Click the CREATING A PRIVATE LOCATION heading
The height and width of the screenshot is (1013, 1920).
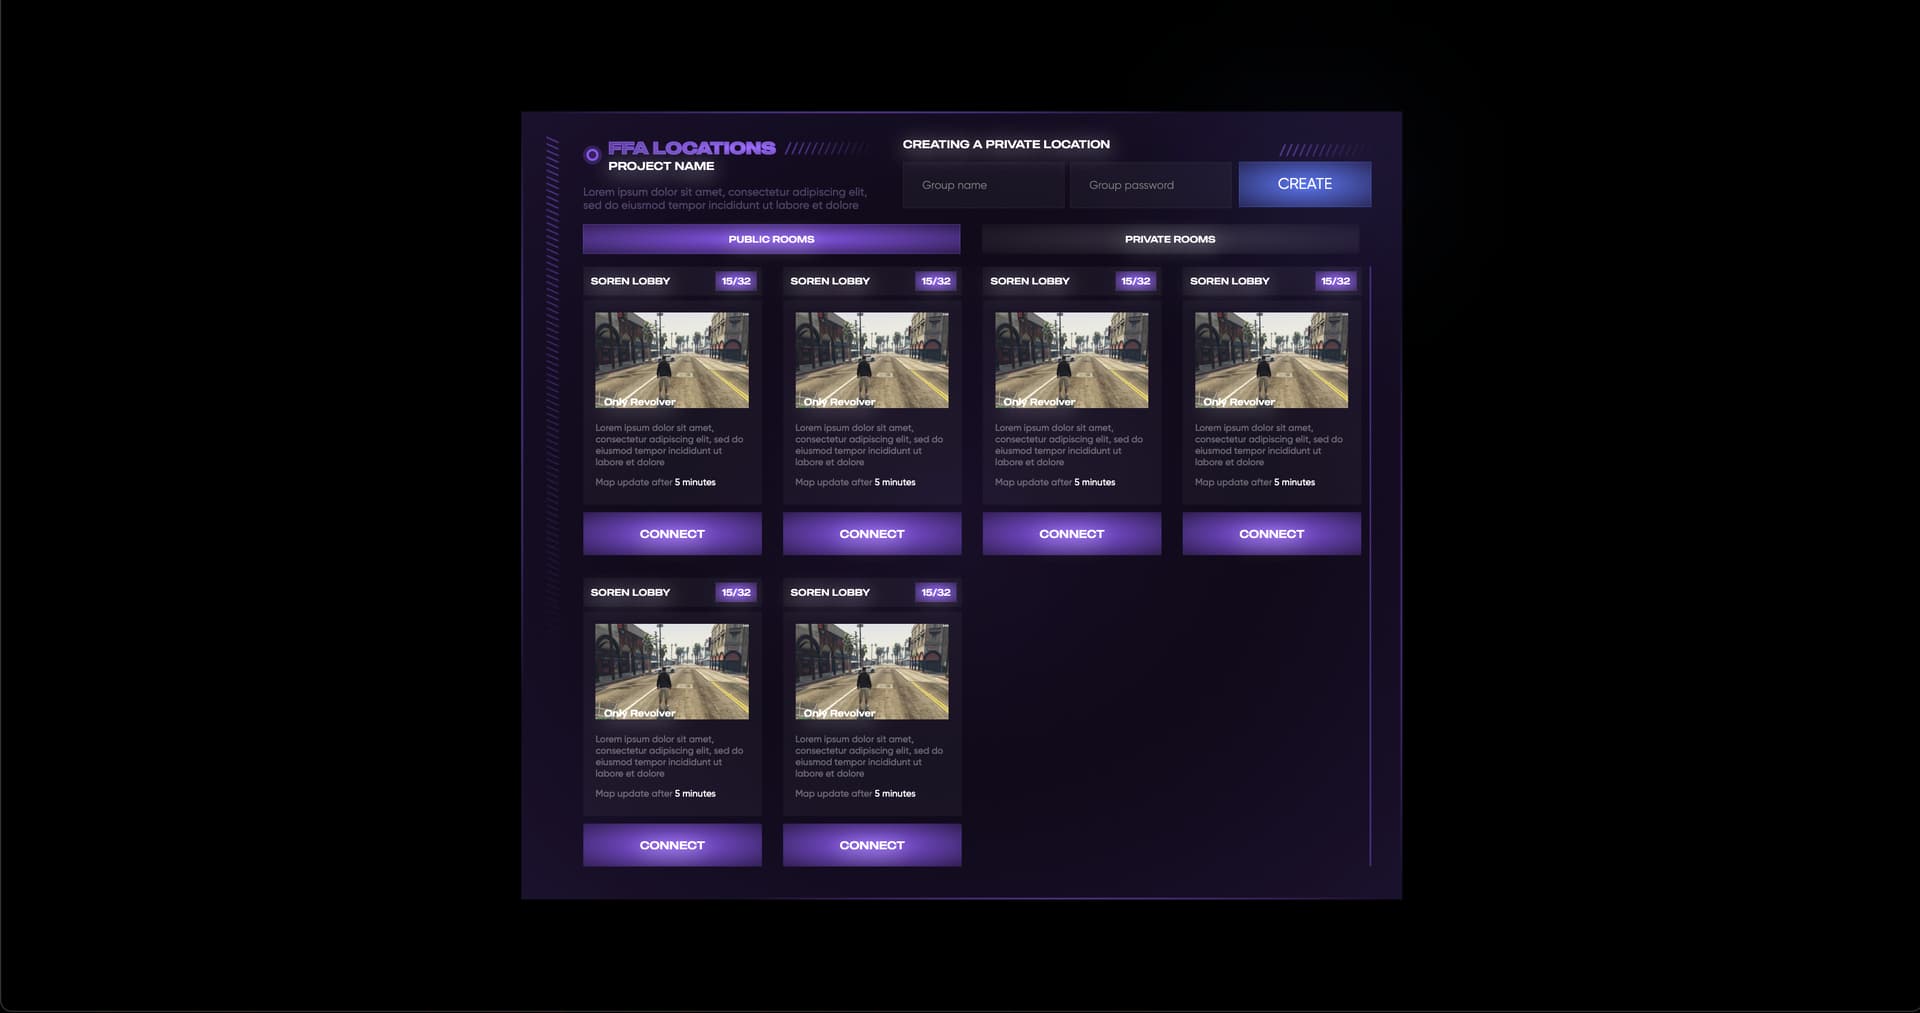(x=1006, y=144)
